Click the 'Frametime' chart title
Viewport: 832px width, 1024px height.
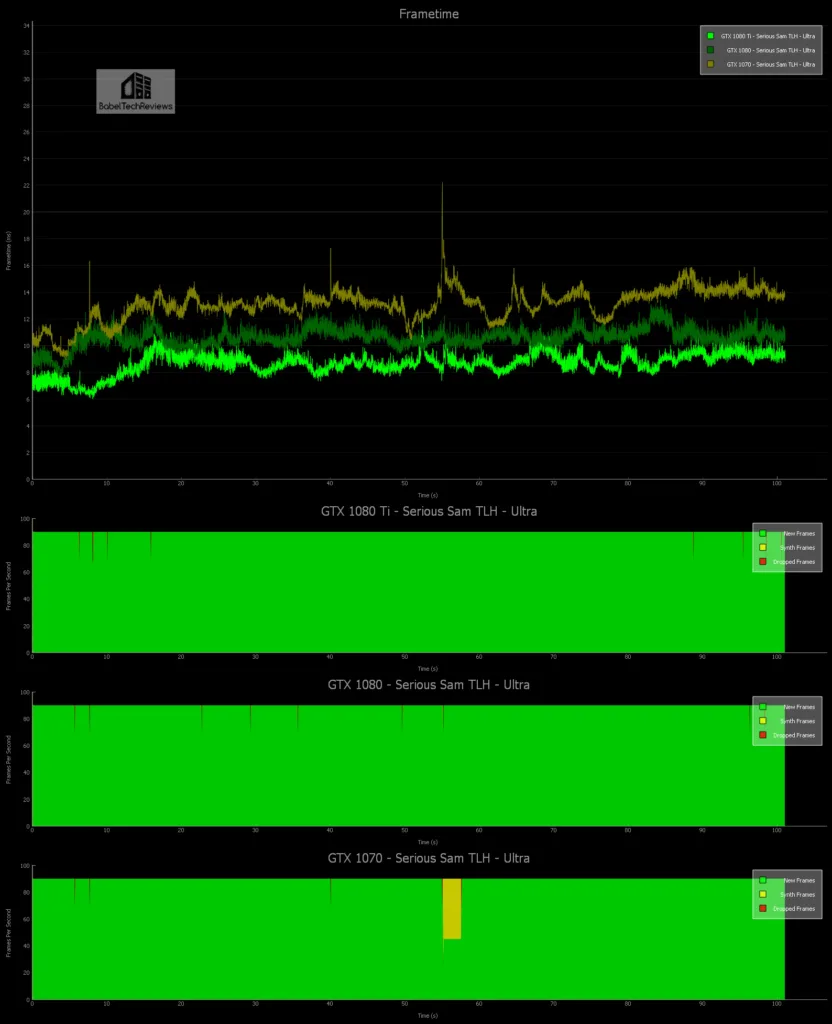point(428,14)
